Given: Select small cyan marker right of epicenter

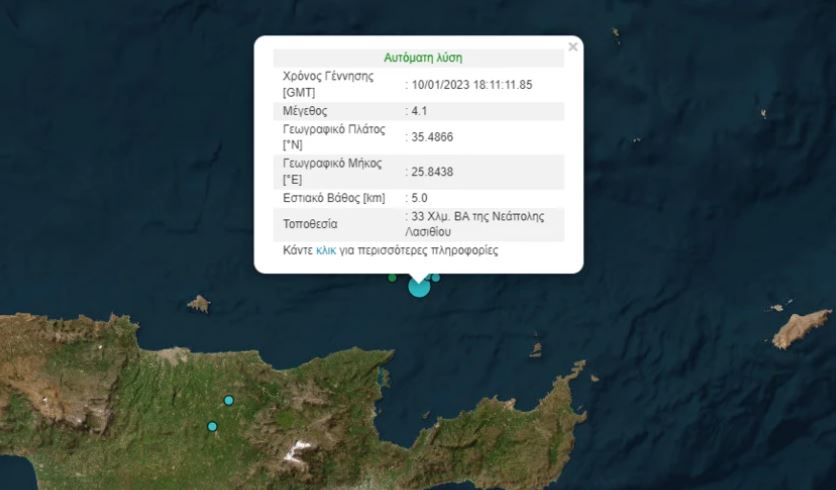Looking at the screenshot, I should tap(436, 277).
